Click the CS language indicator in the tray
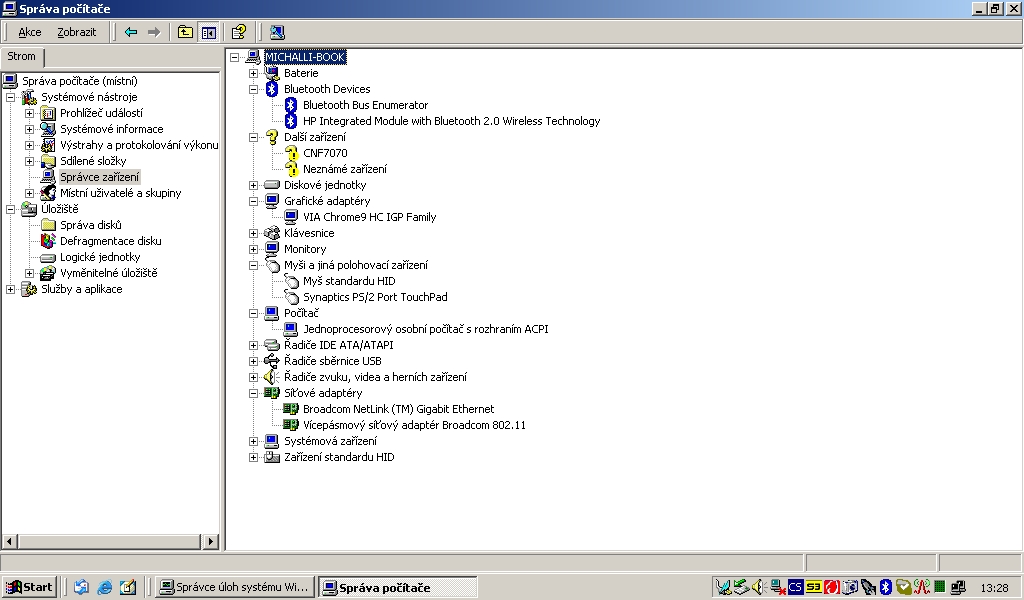Viewport: 1024px width, 600px height. point(795,587)
